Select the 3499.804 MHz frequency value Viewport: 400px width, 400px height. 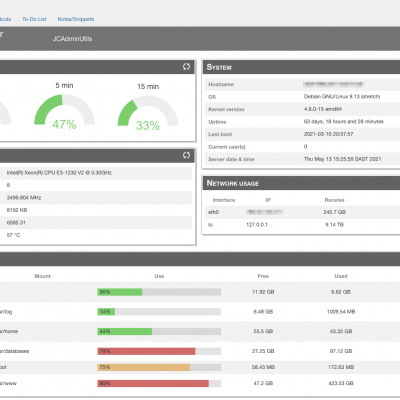click(24, 198)
